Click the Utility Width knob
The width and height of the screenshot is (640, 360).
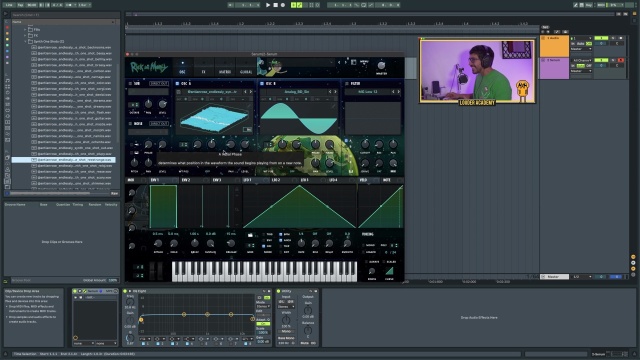[286, 319]
